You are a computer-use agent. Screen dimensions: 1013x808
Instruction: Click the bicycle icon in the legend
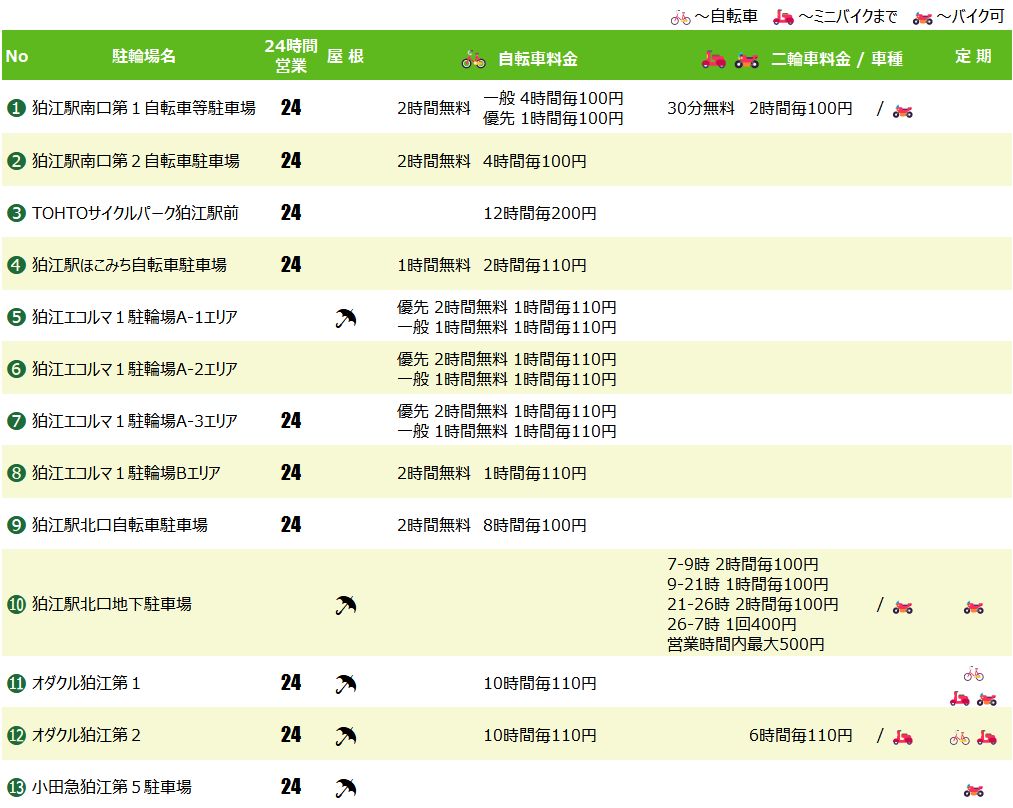680,18
